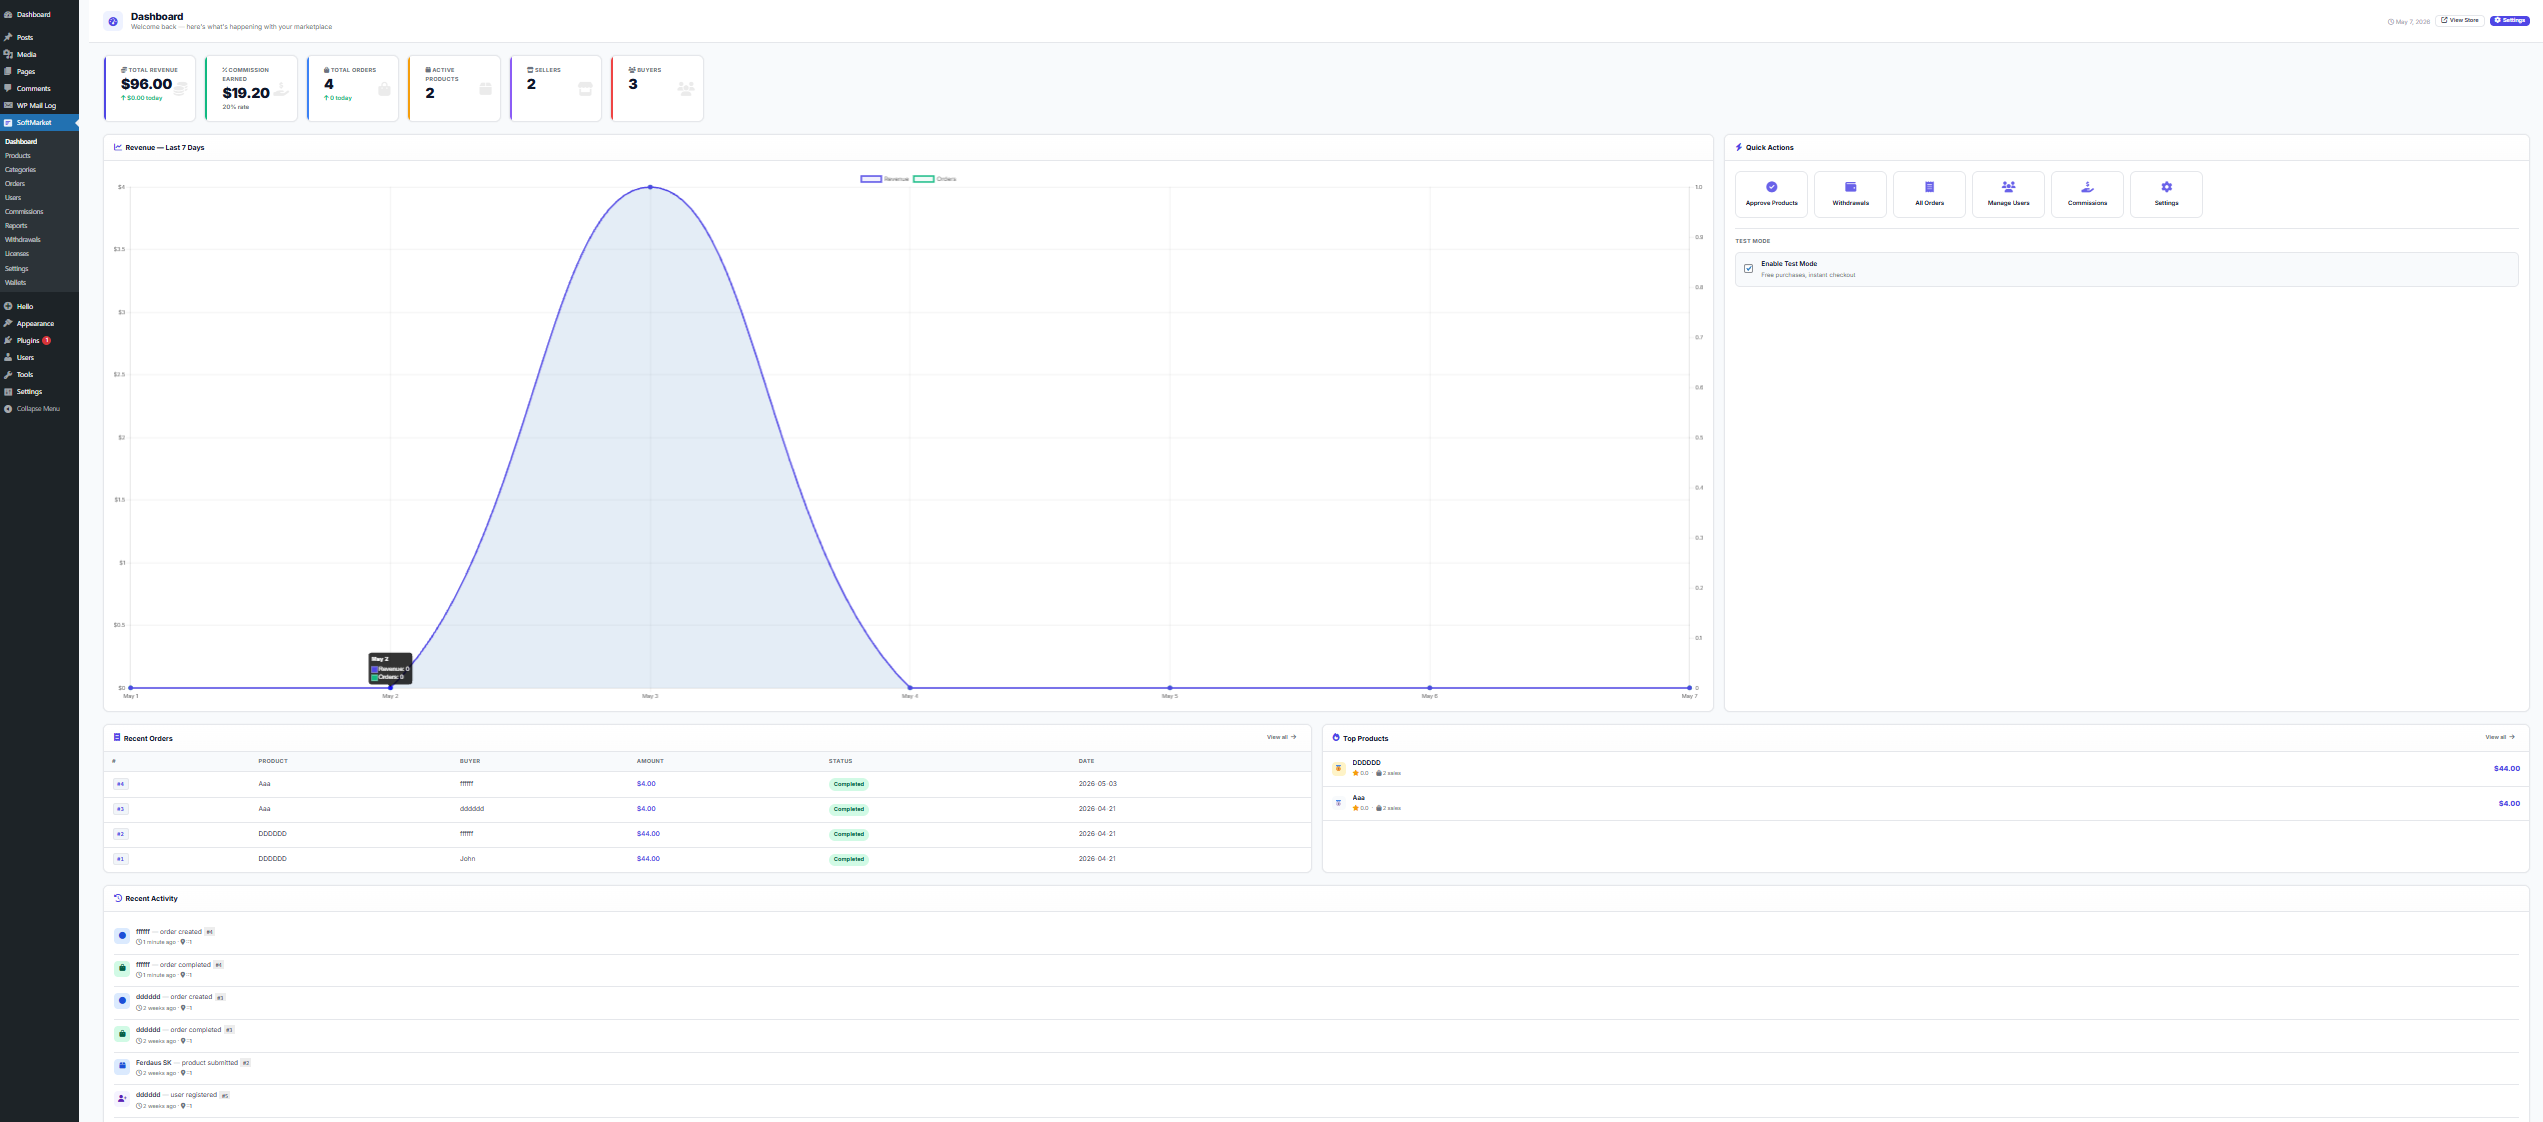Viewport: 2543px width, 1122px height.
Task: Click the $19.20 commission earned value
Action: click(x=246, y=93)
